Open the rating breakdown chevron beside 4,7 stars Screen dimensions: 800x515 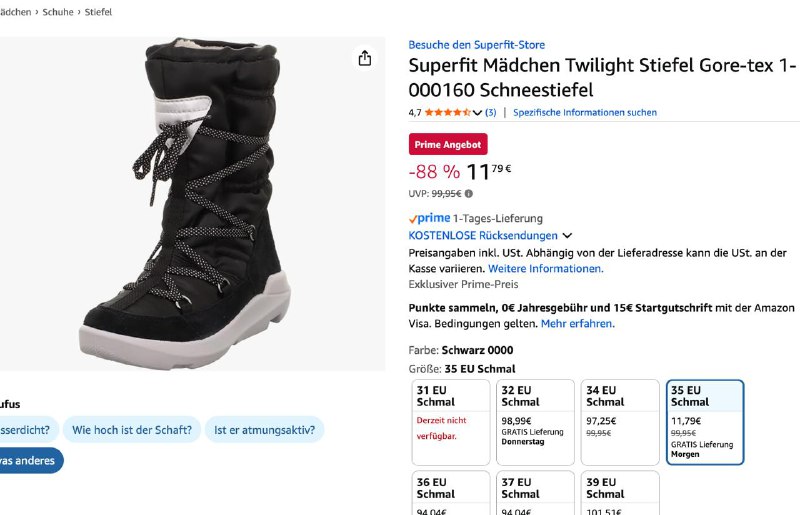478,112
